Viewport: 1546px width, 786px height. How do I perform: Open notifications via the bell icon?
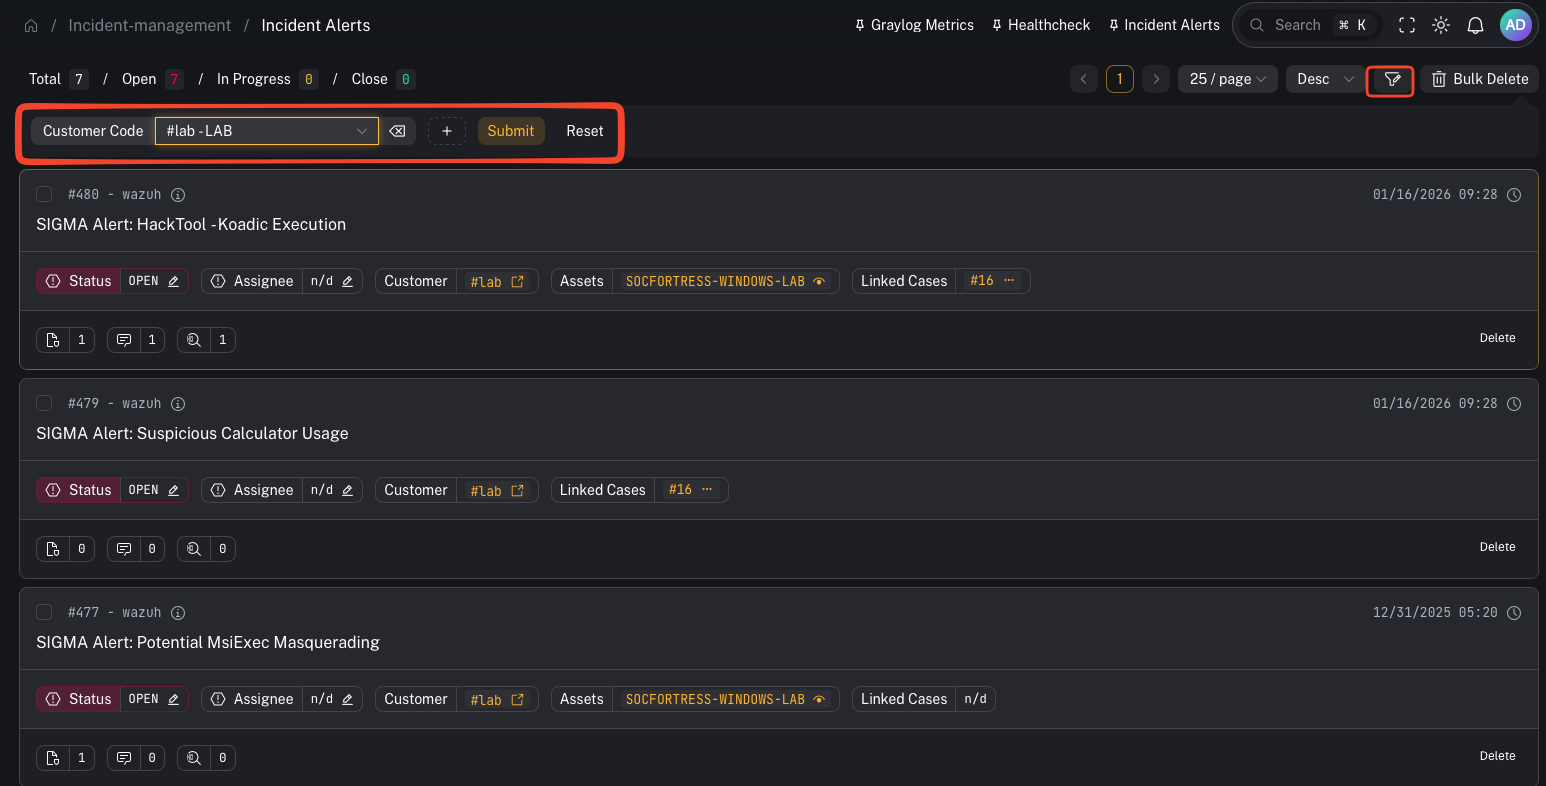point(1475,25)
